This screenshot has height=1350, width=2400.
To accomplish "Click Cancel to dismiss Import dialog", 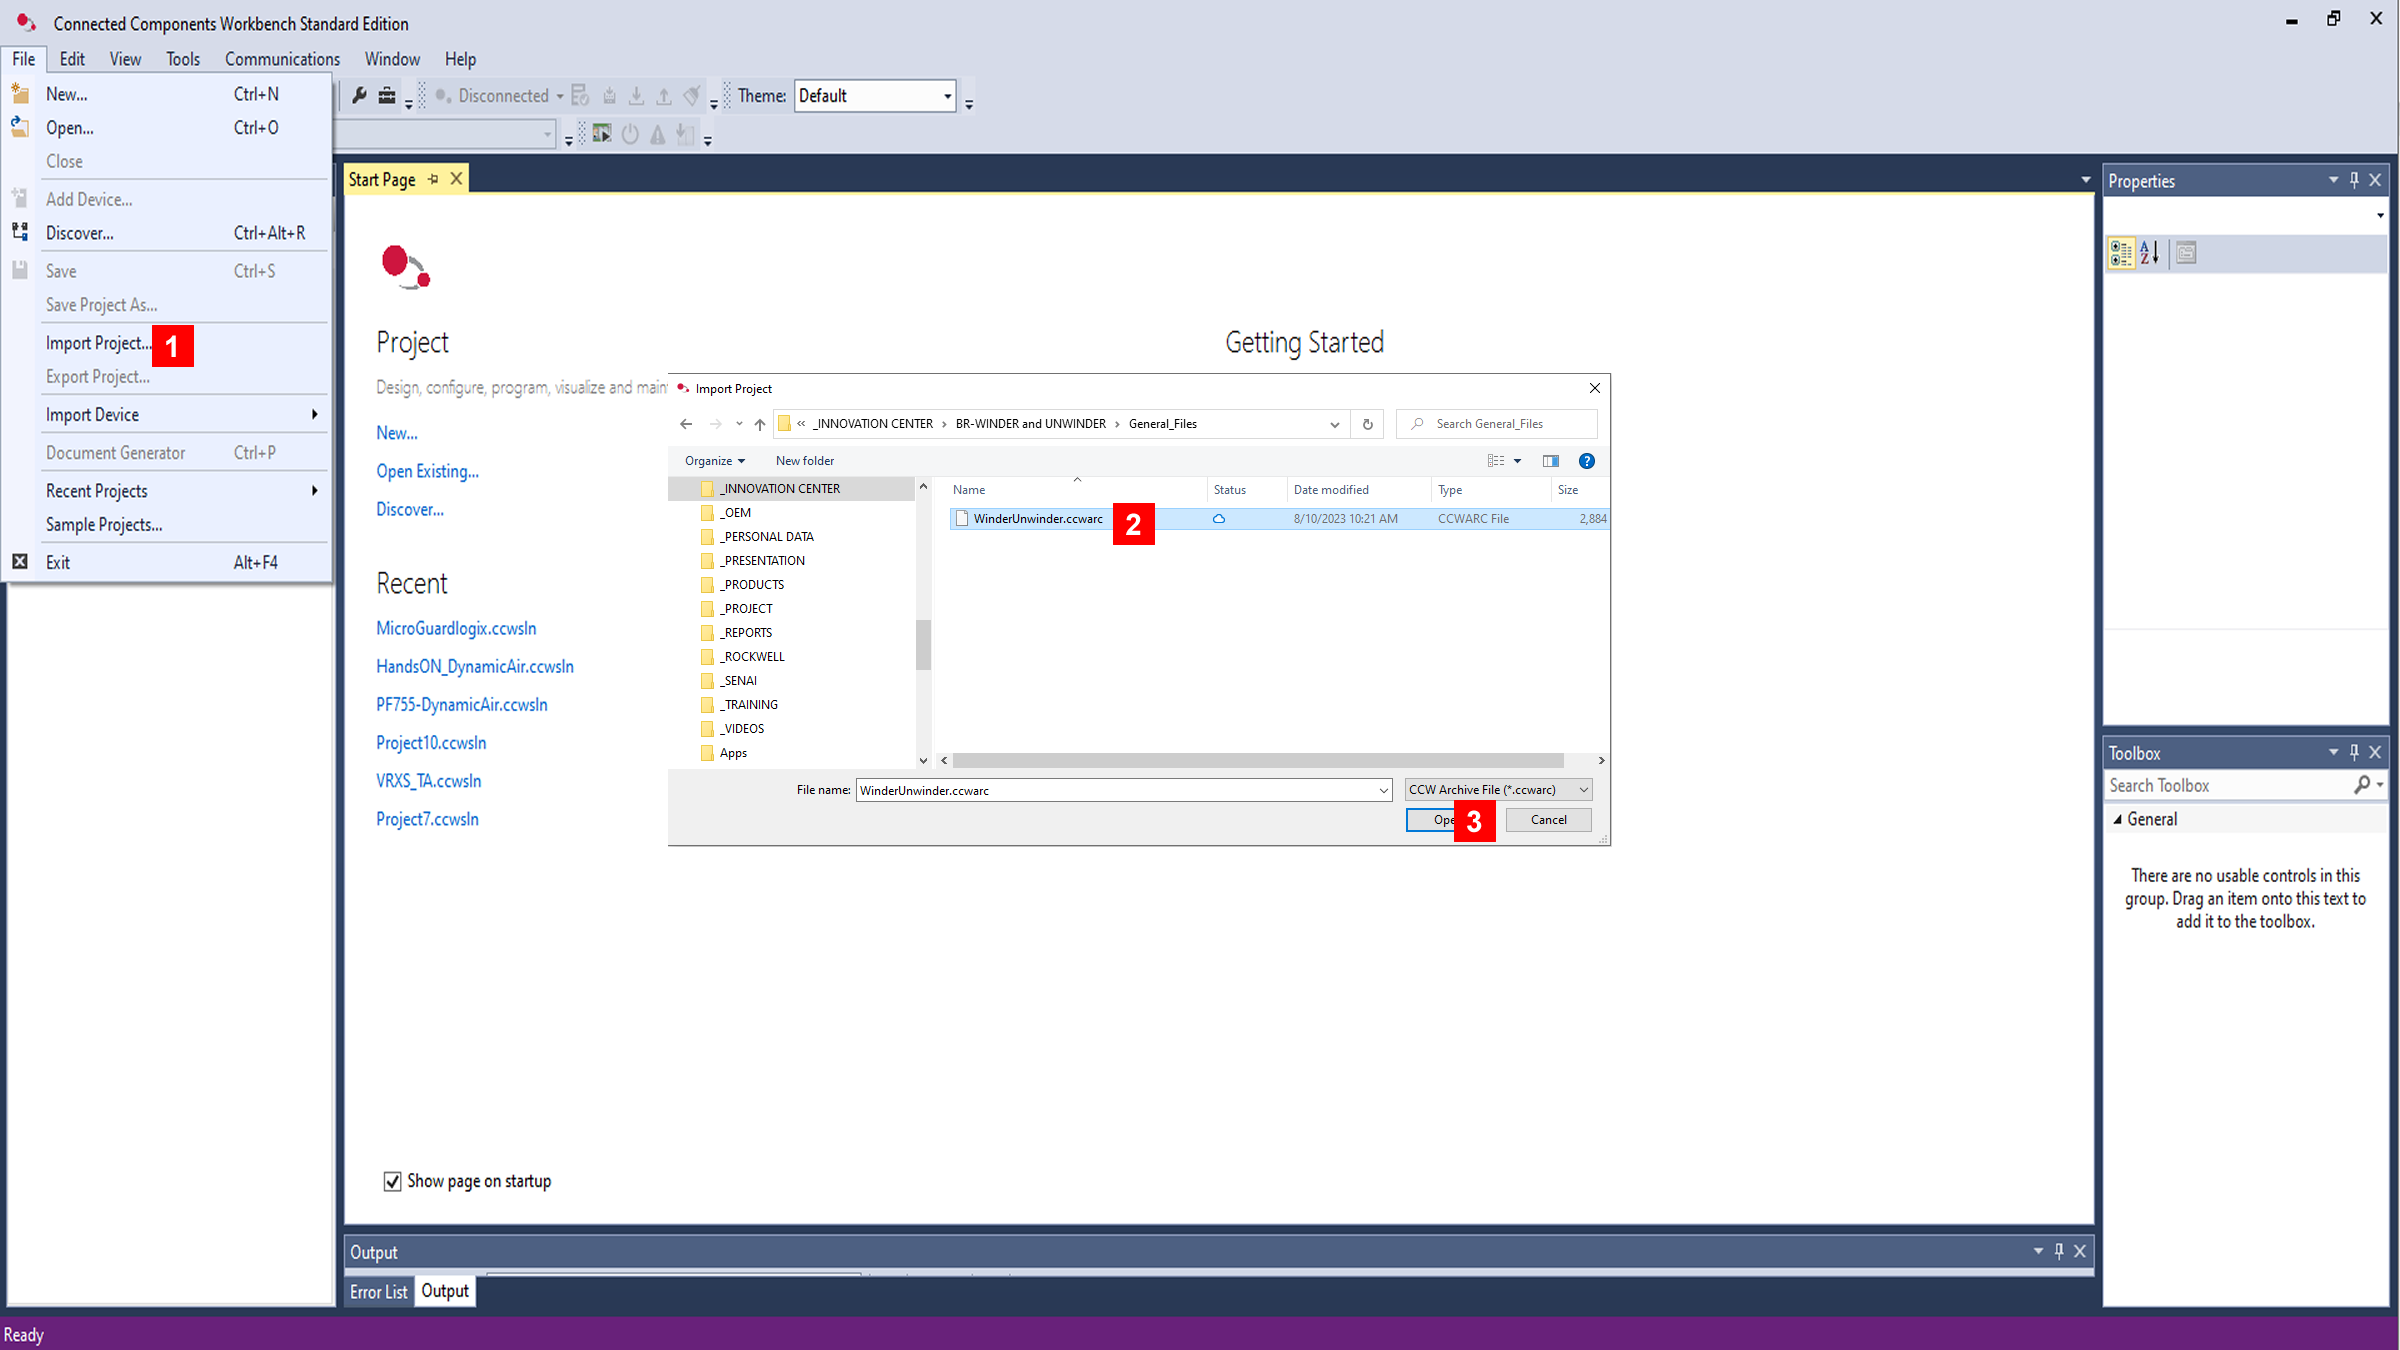I will coord(1548,819).
